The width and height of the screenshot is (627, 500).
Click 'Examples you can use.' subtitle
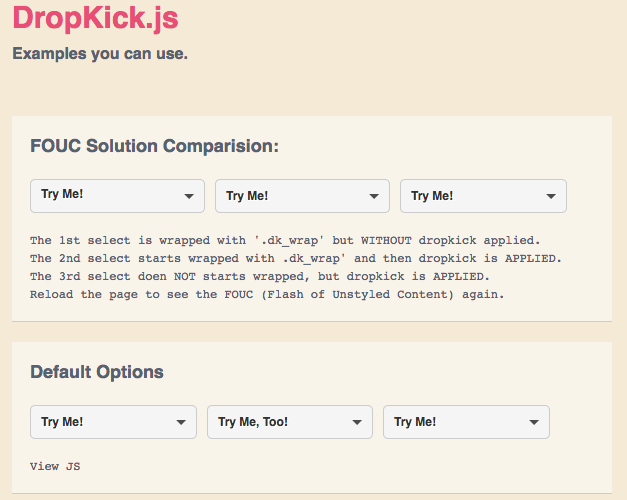tap(100, 54)
